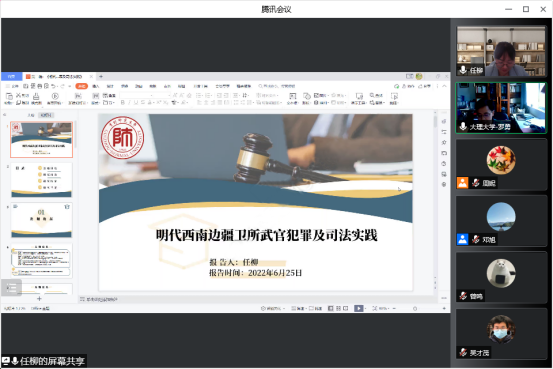Click the cut scissors icon in ribbon
The image size is (553, 369).
(18, 96)
